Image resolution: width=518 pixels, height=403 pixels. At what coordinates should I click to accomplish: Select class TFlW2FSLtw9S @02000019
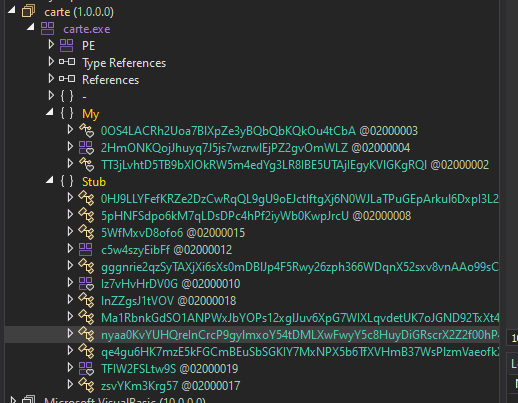[170, 369]
